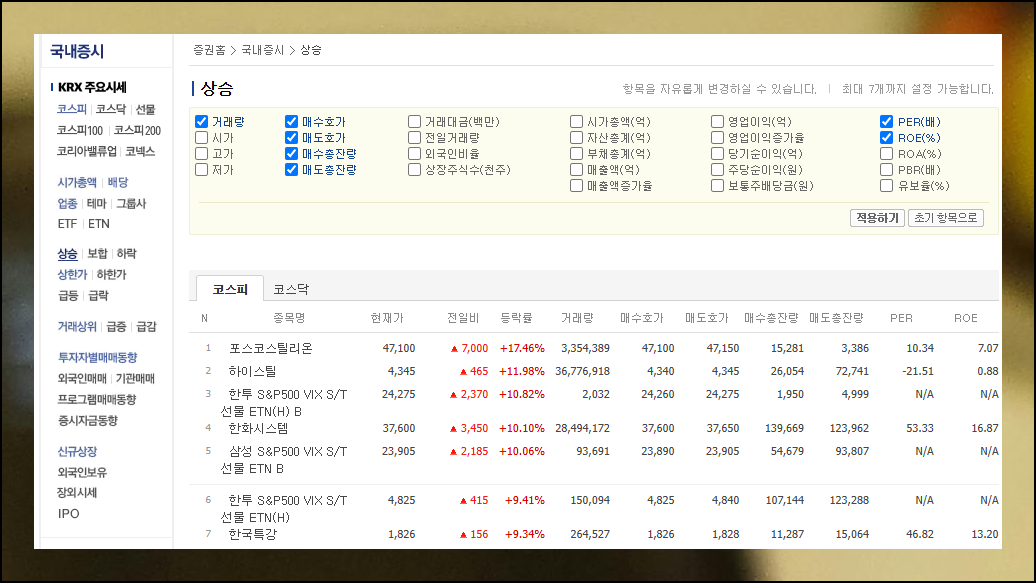Open the 선물 sidebar link

pos(145,109)
